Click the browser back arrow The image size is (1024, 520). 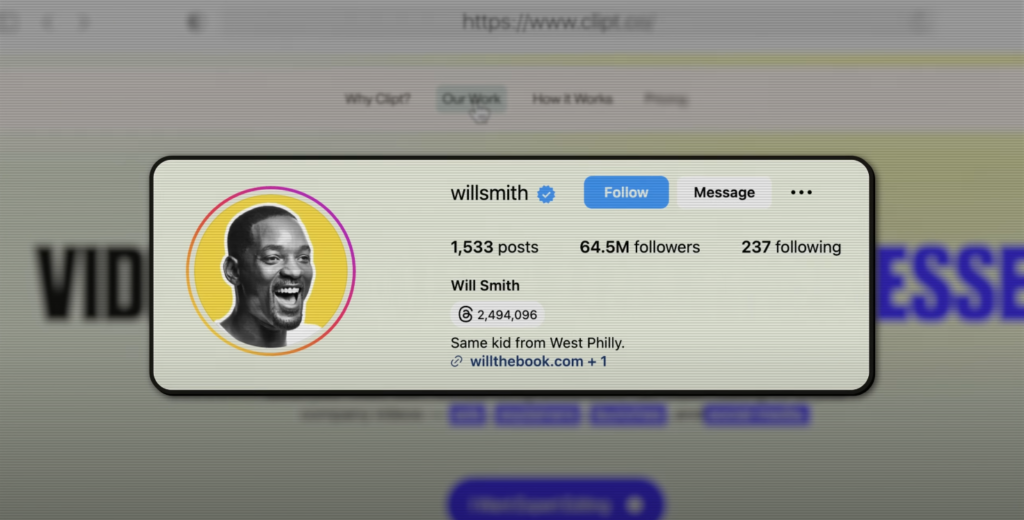(x=47, y=23)
